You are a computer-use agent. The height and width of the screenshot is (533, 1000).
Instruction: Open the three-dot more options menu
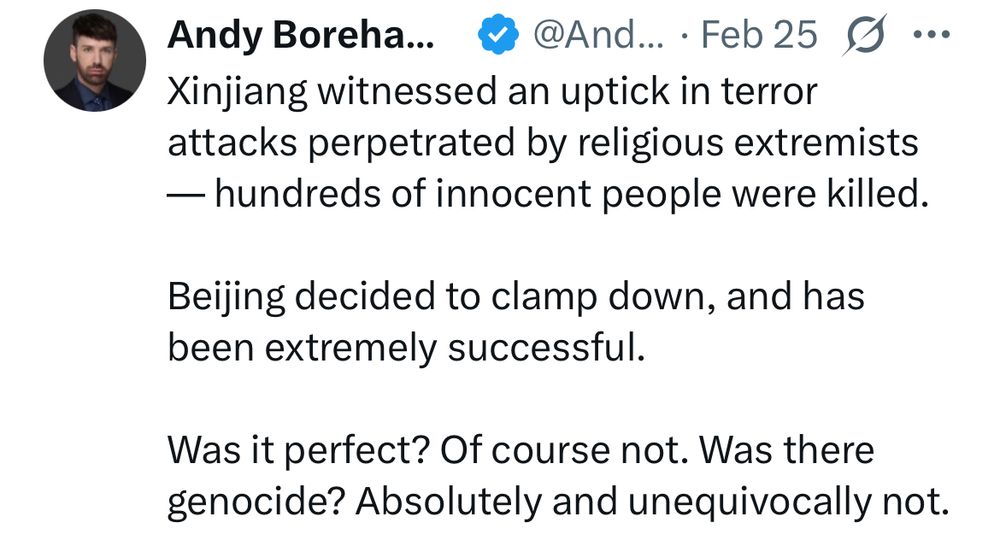click(x=932, y=34)
